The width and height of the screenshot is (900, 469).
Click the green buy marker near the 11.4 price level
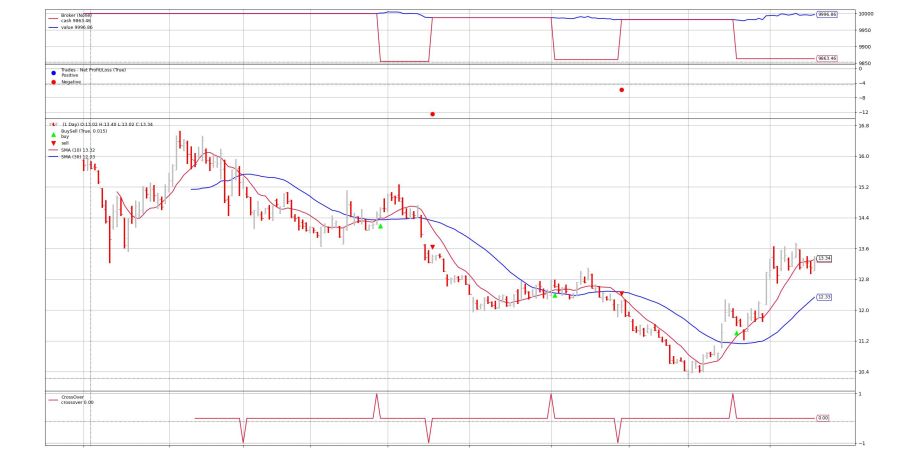736,333
